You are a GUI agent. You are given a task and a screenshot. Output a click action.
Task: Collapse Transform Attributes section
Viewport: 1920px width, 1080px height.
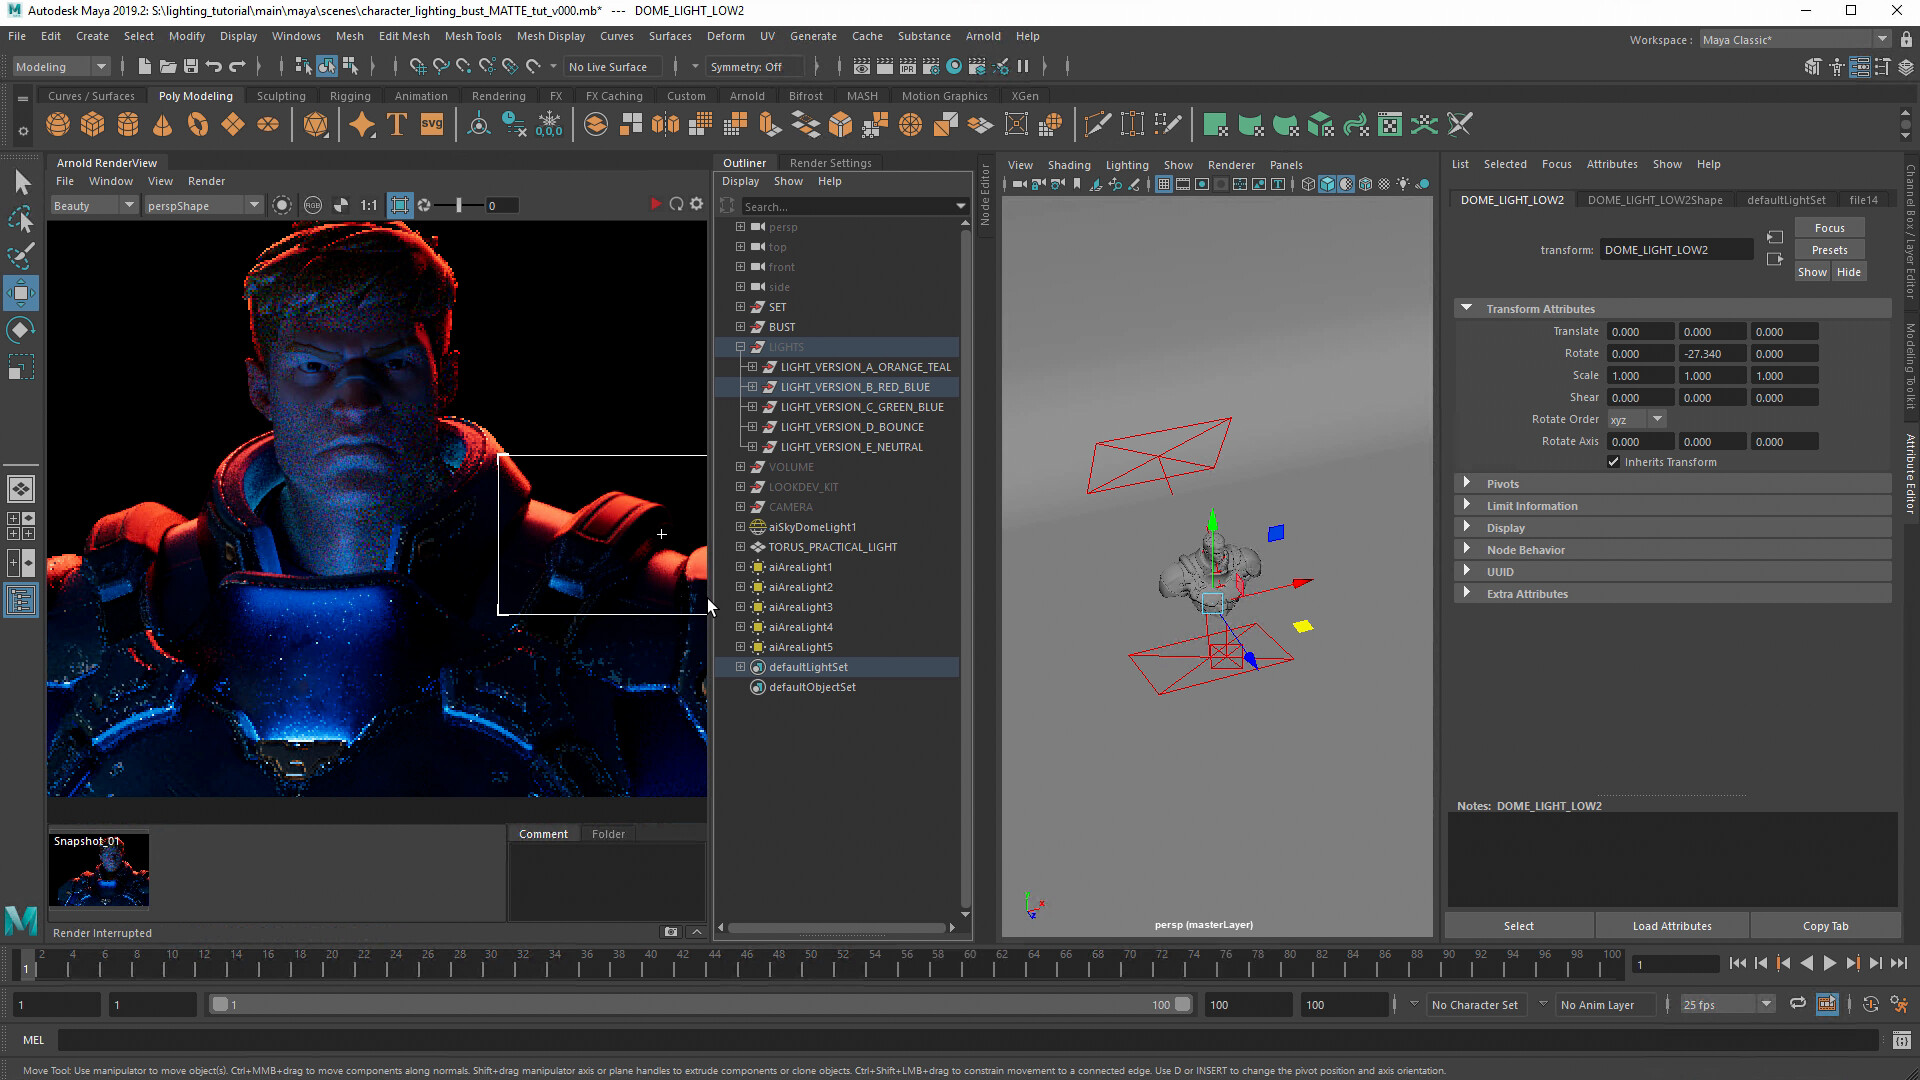[x=1467, y=308]
